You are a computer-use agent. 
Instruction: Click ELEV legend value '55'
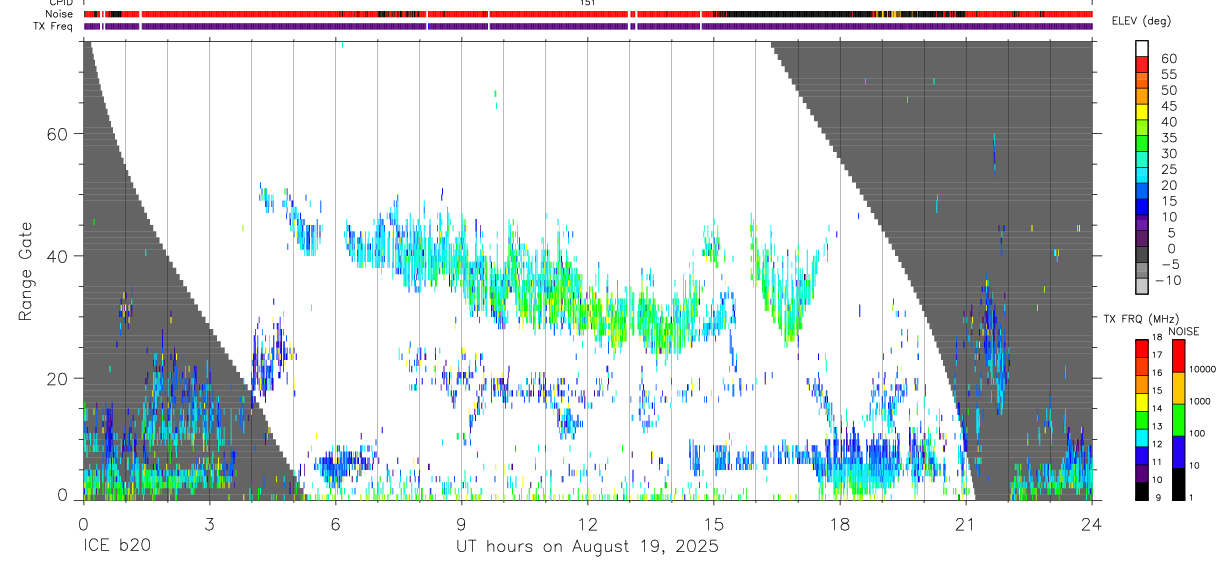pos(1168,74)
